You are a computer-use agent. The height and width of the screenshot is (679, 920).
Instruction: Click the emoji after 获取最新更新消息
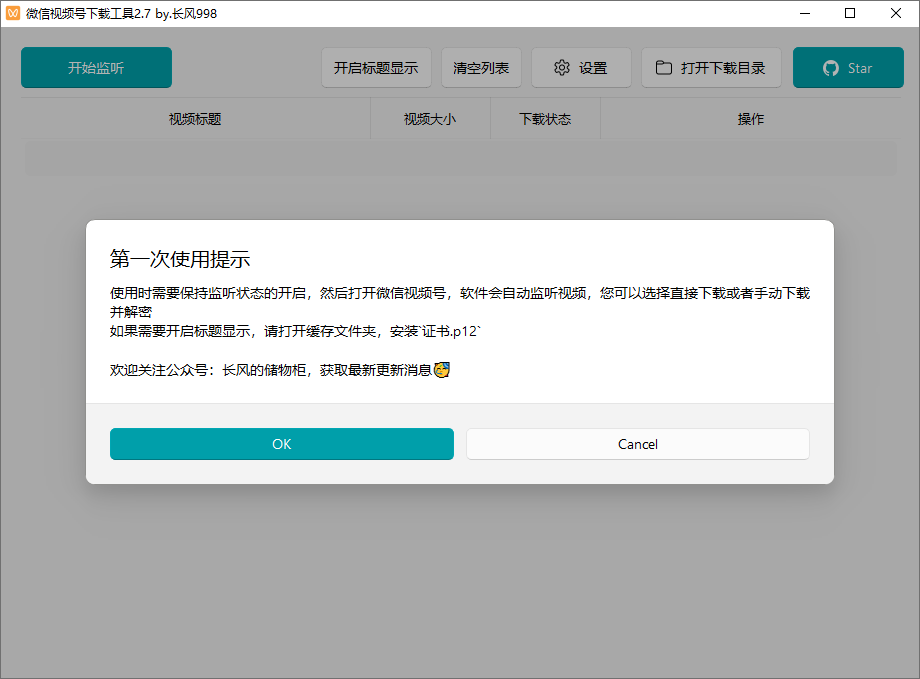[442, 370]
